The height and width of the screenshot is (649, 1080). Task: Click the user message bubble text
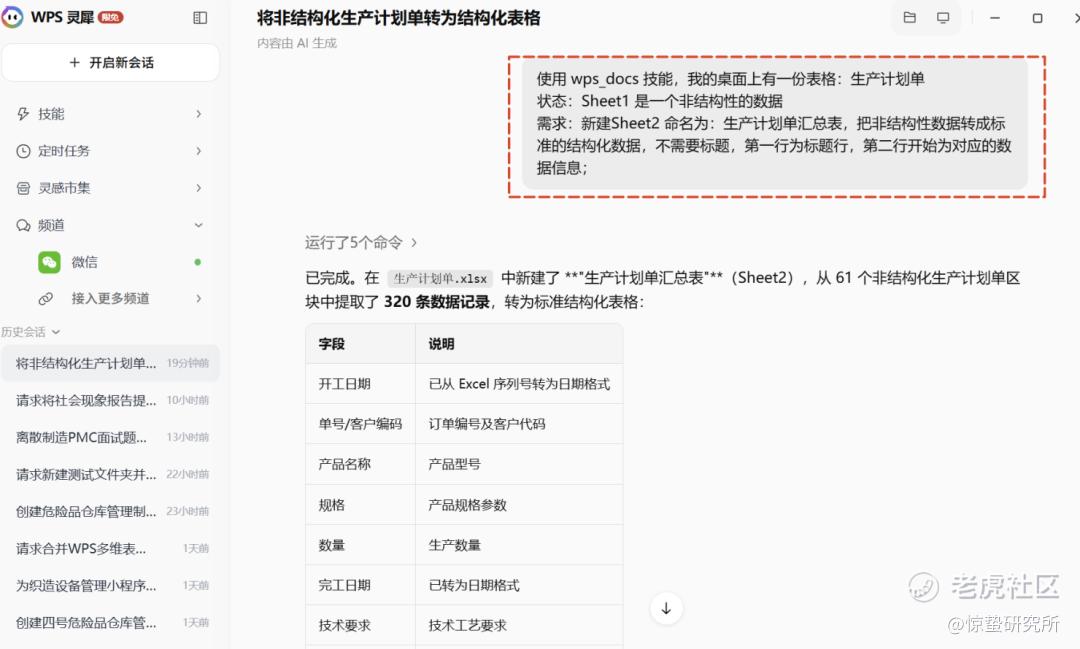(775, 123)
